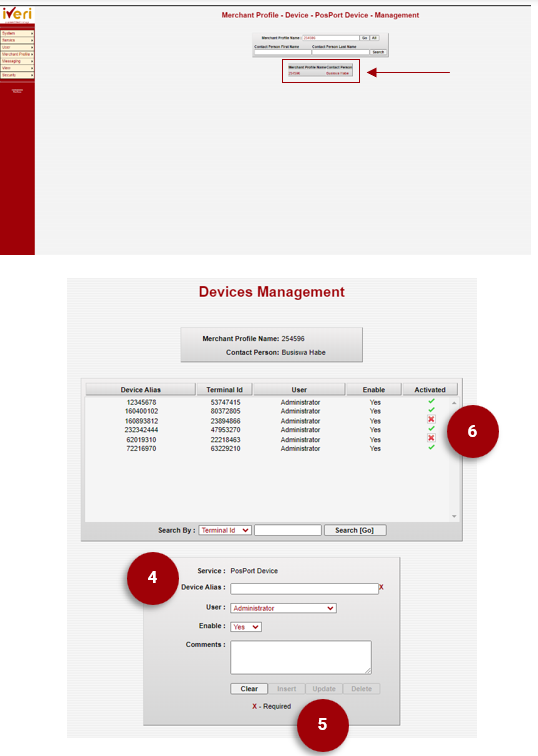The image size is (538, 756).
Task: Click green checkmark for device 160400102
Action: click(431, 410)
